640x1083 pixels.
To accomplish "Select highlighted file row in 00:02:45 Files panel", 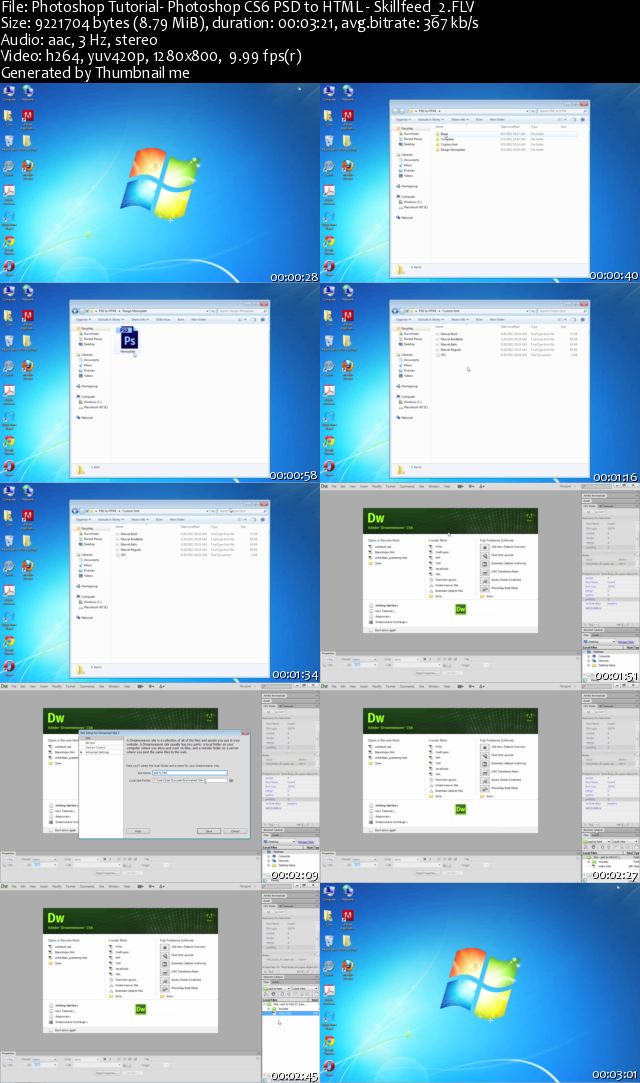I will pos(290,1013).
